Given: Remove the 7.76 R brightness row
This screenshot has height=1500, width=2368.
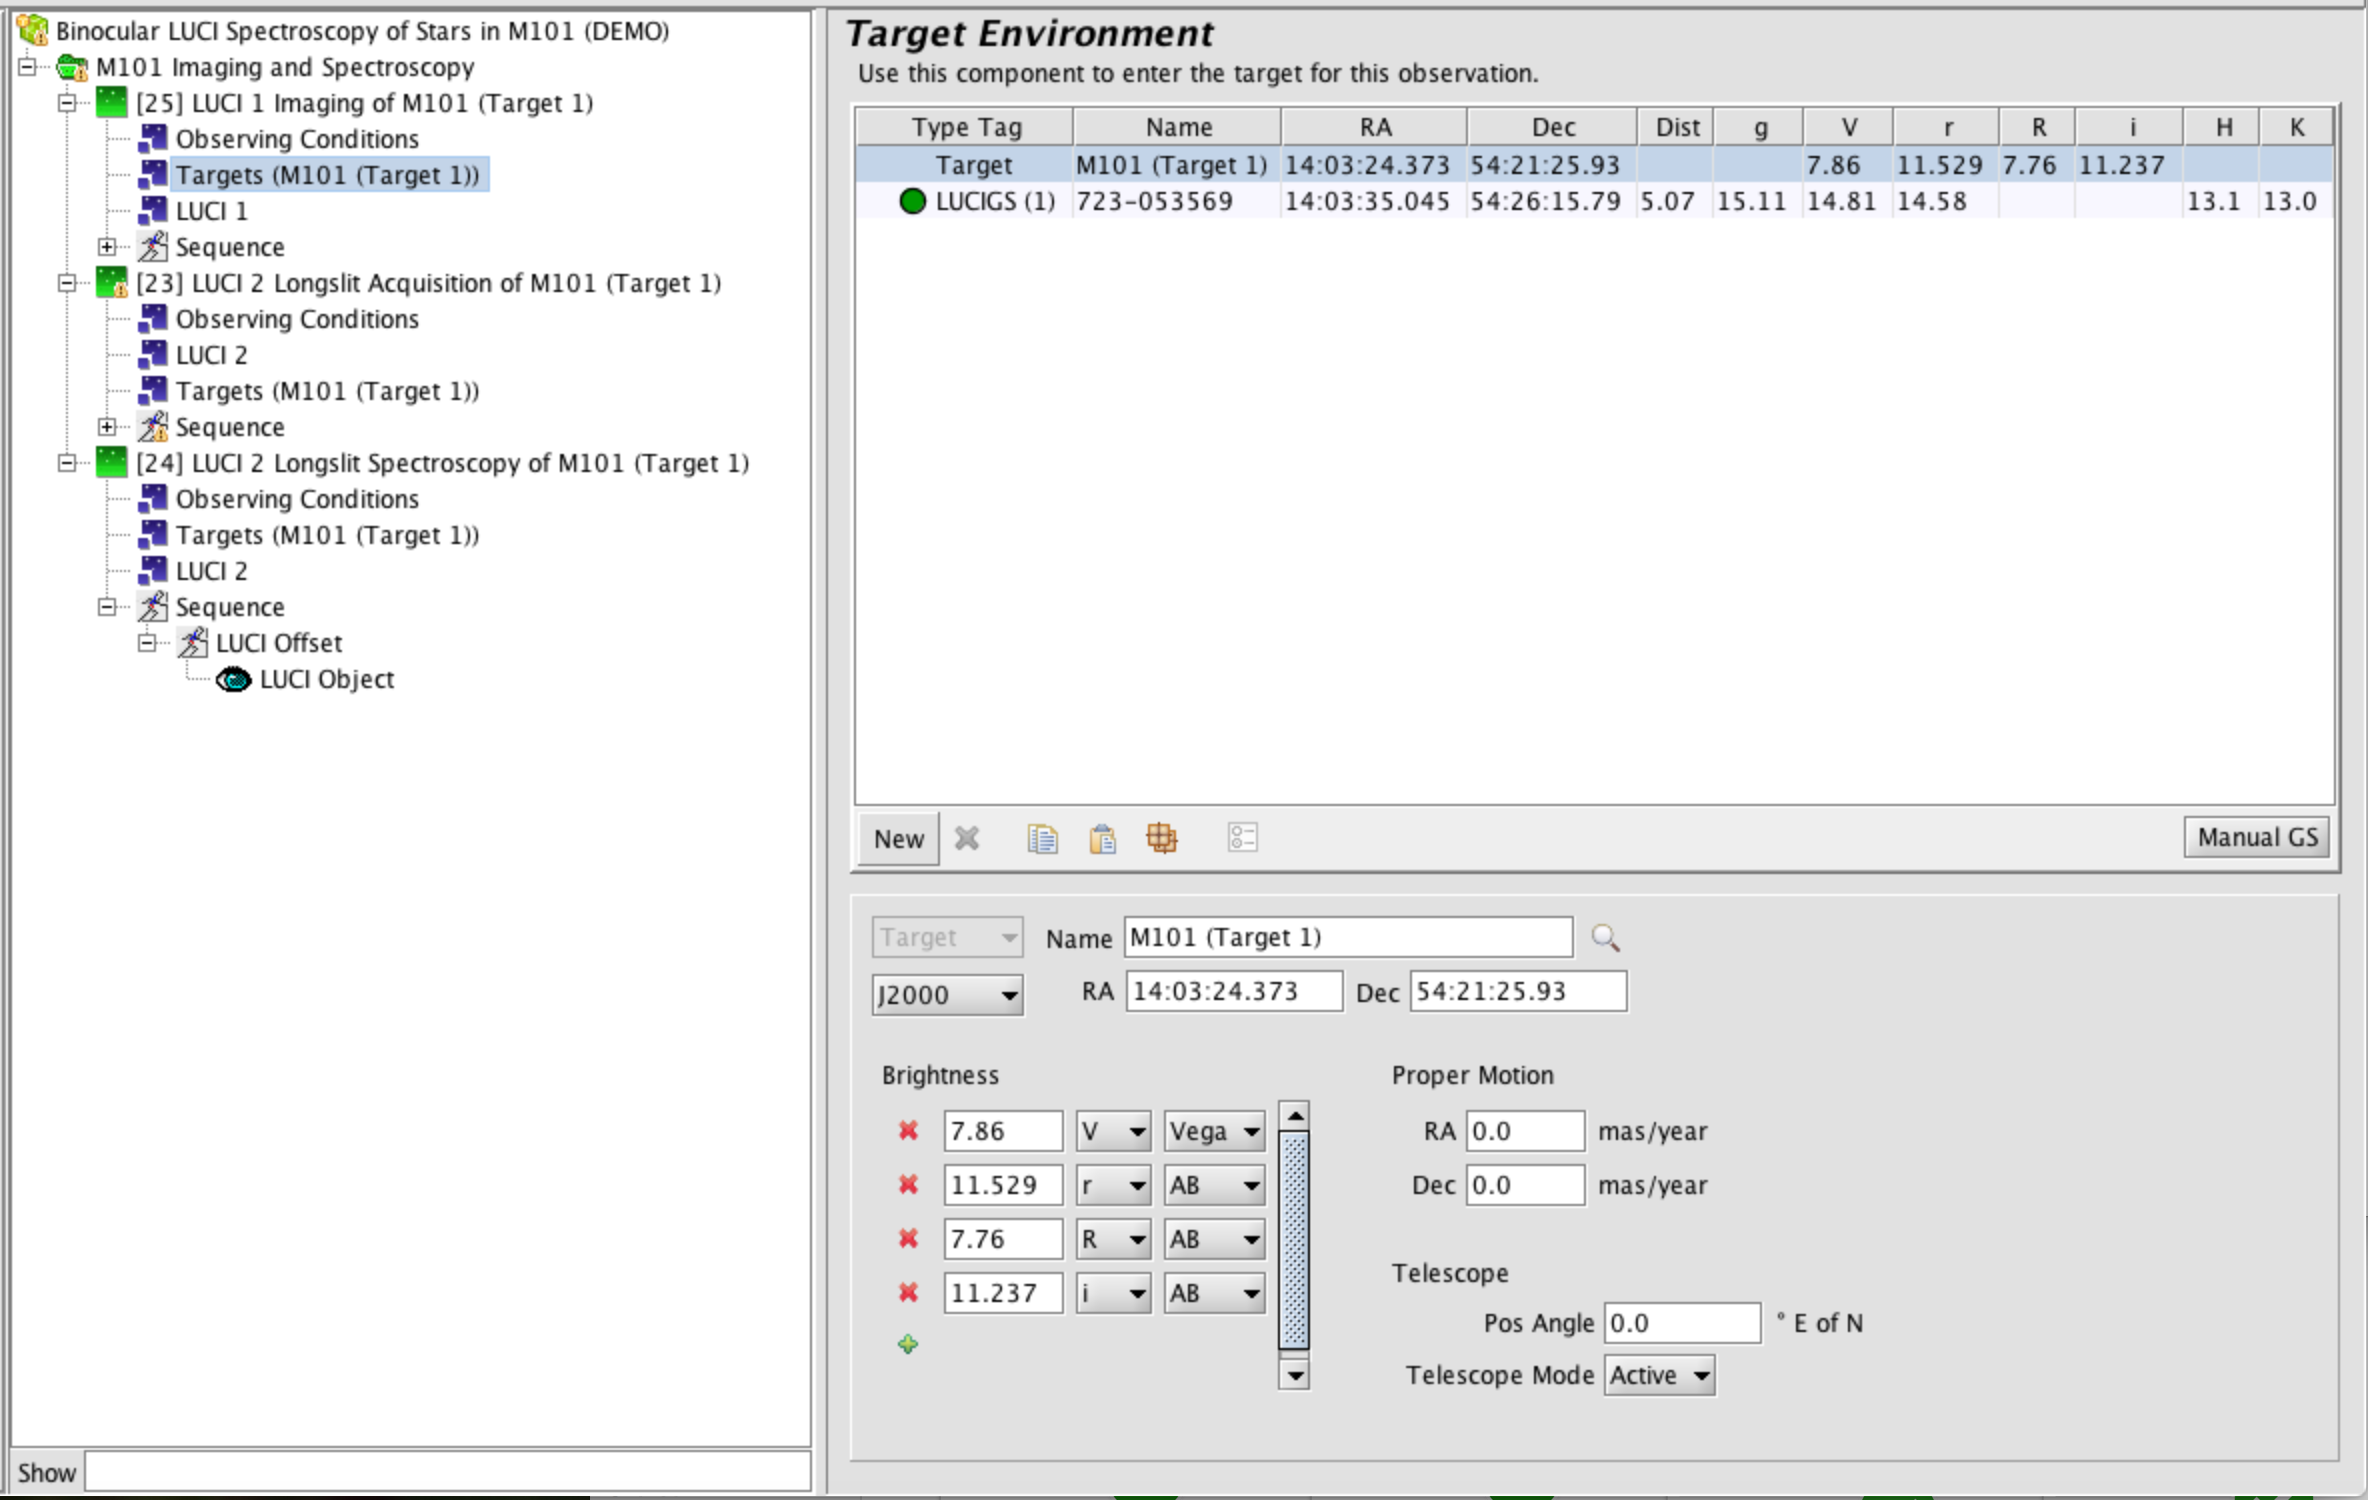Looking at the screenshot, I should point(908,1238).
